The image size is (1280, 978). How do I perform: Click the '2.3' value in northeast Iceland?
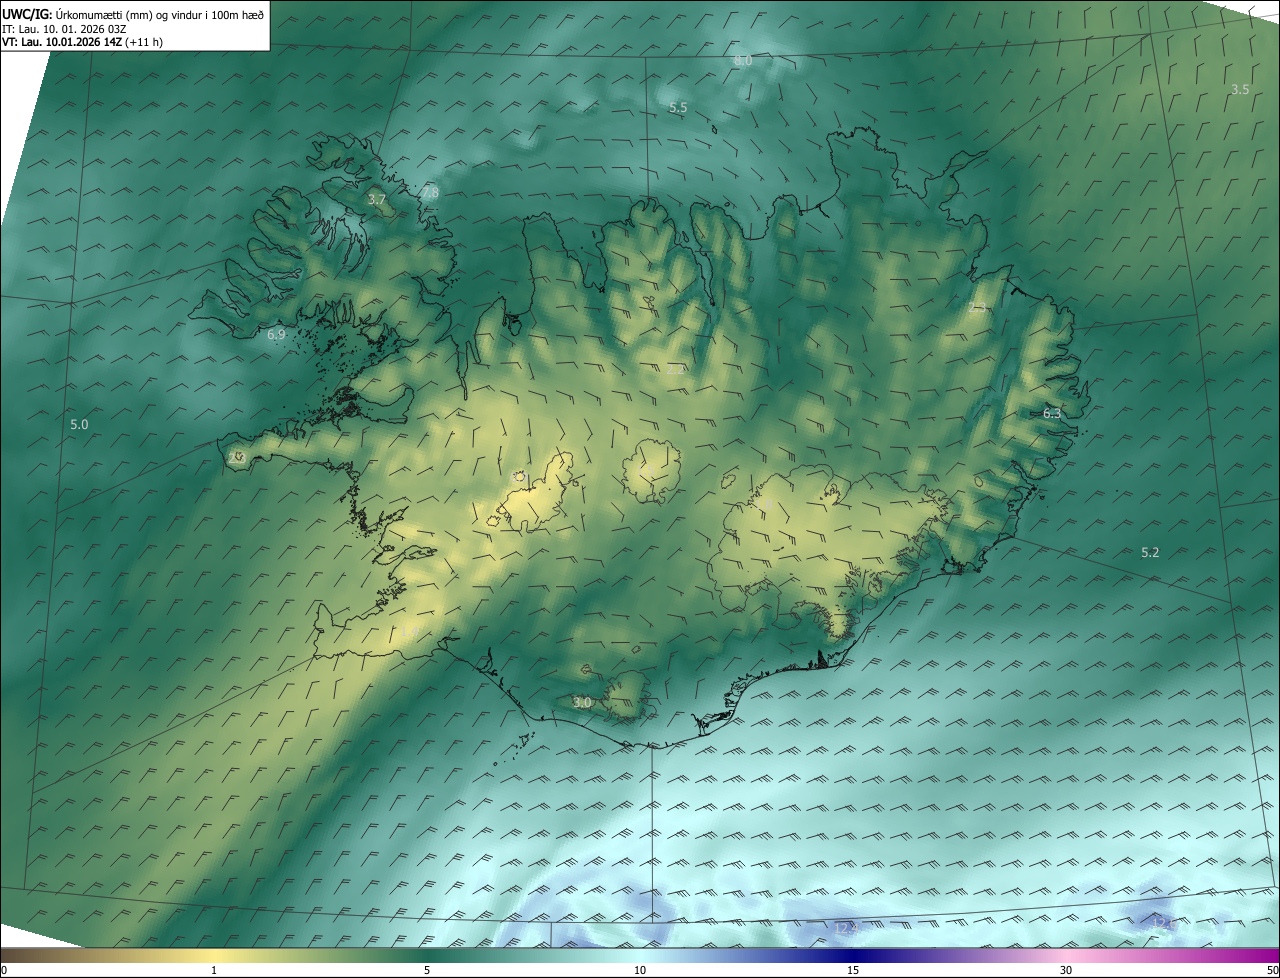point(978,308)
